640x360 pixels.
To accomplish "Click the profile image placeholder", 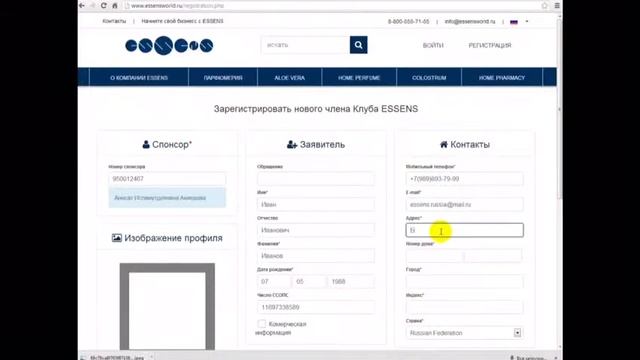I will pos(167,307).
